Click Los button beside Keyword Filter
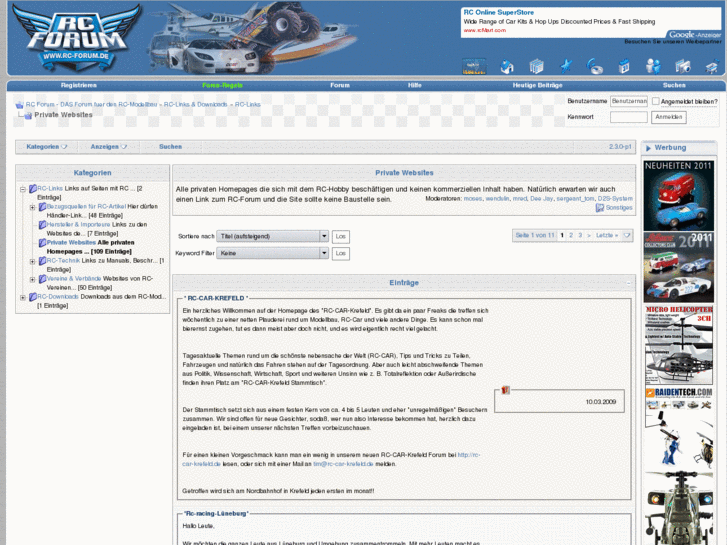The height and width of the screenshot is (545, 727). coord(341,254)
